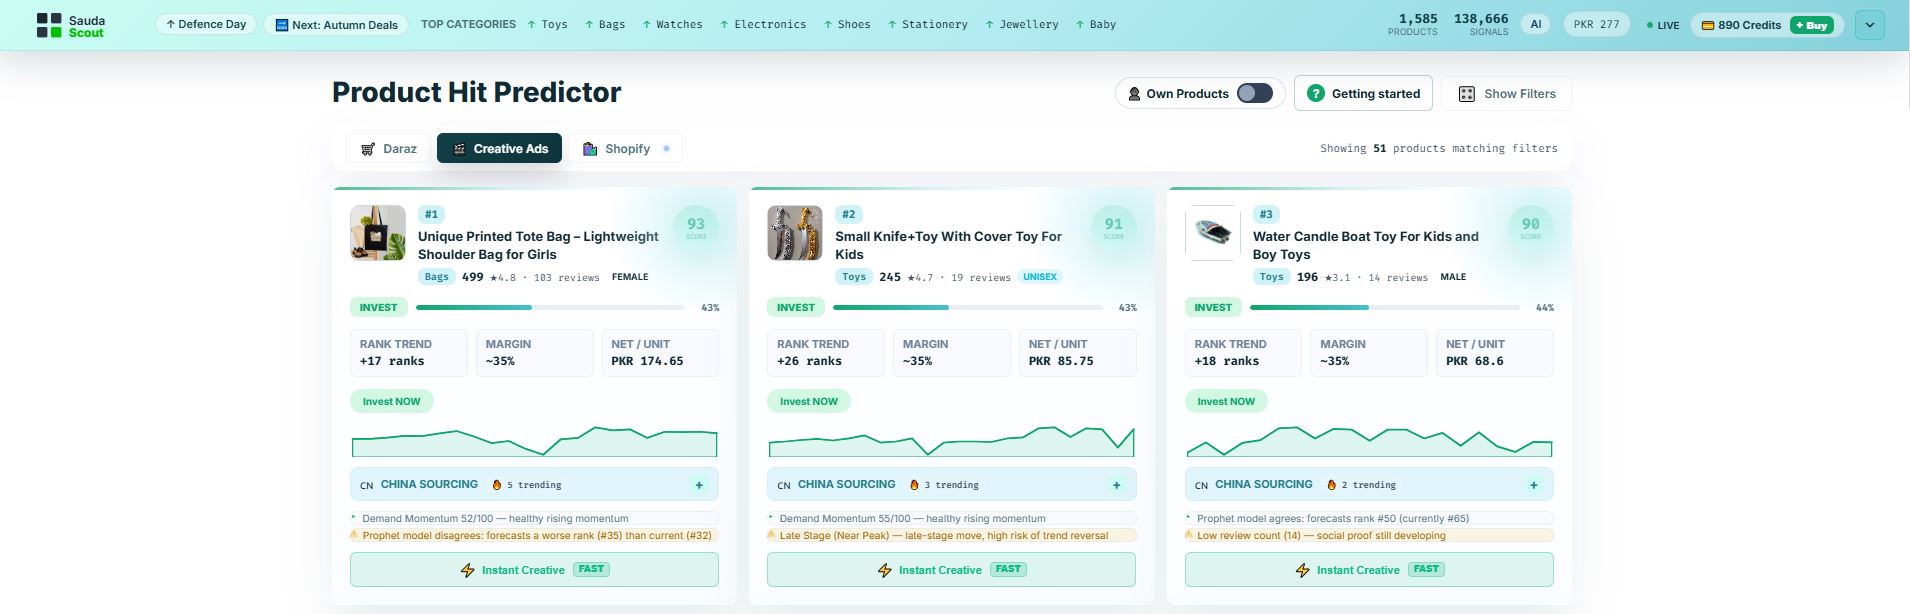The height and width of the screenshot is (614, 1910).
Task: Open the header account dropdown chevron
Action: (x=1869, y=25)
